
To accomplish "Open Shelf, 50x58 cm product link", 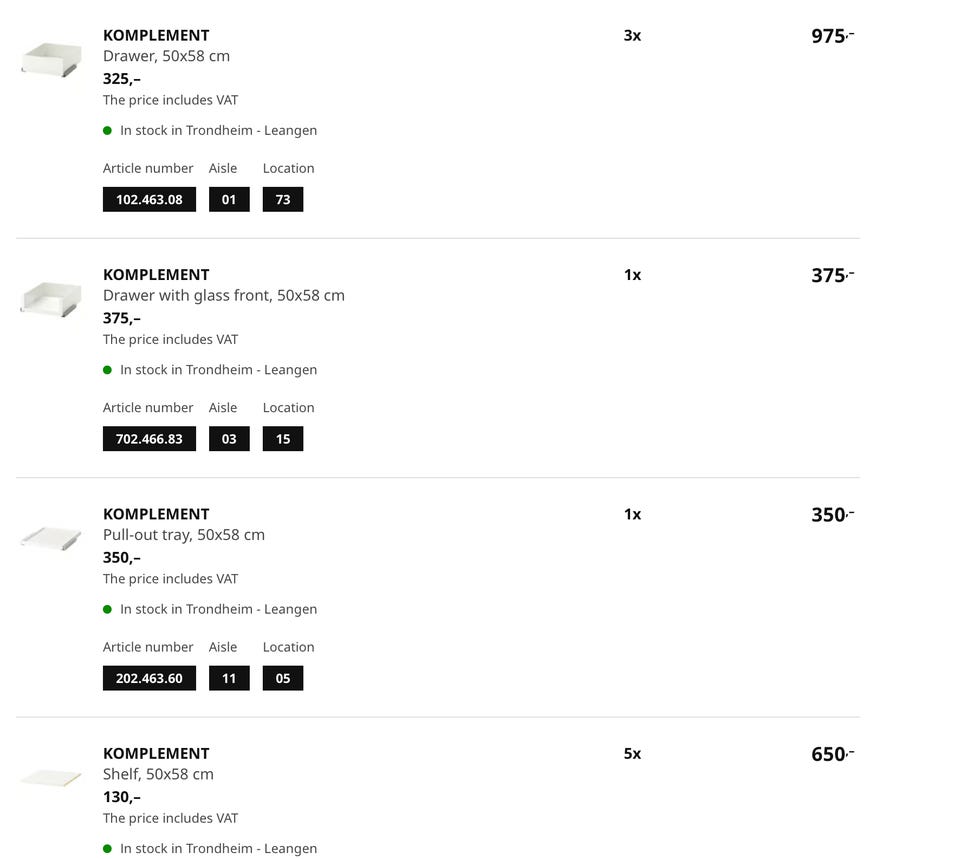I will point(158,774).
